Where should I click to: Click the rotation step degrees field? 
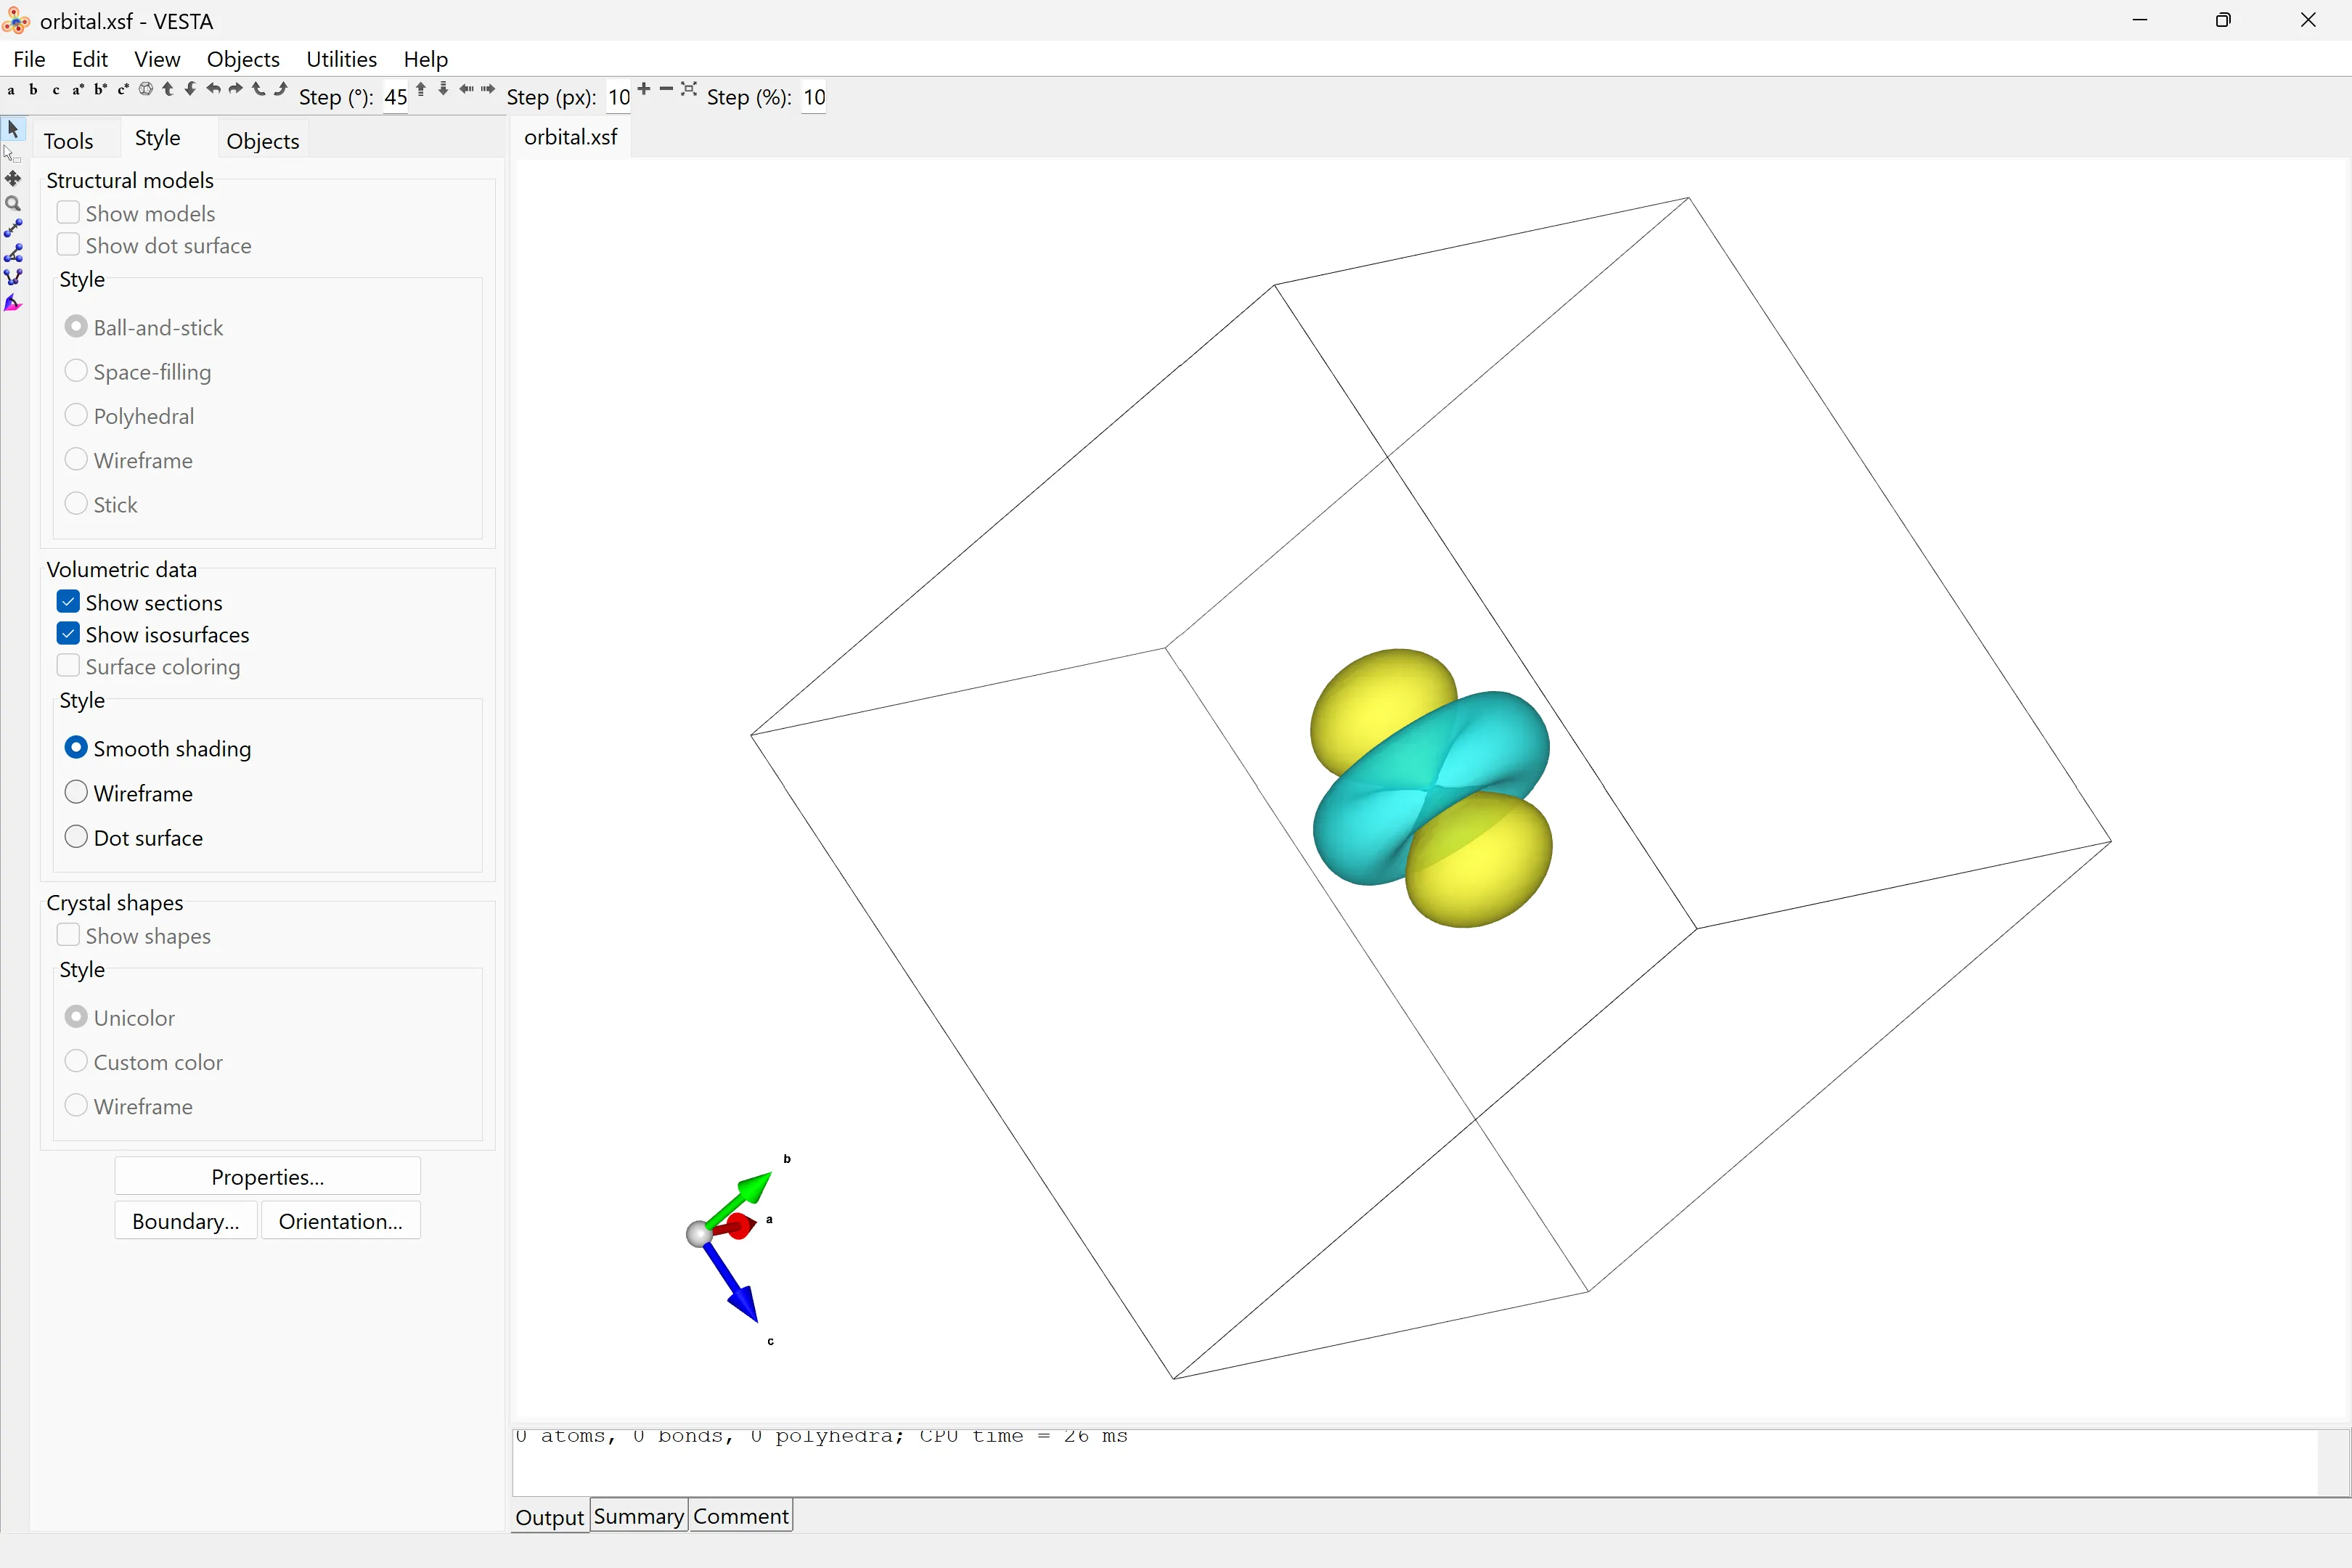click(395, 98)
